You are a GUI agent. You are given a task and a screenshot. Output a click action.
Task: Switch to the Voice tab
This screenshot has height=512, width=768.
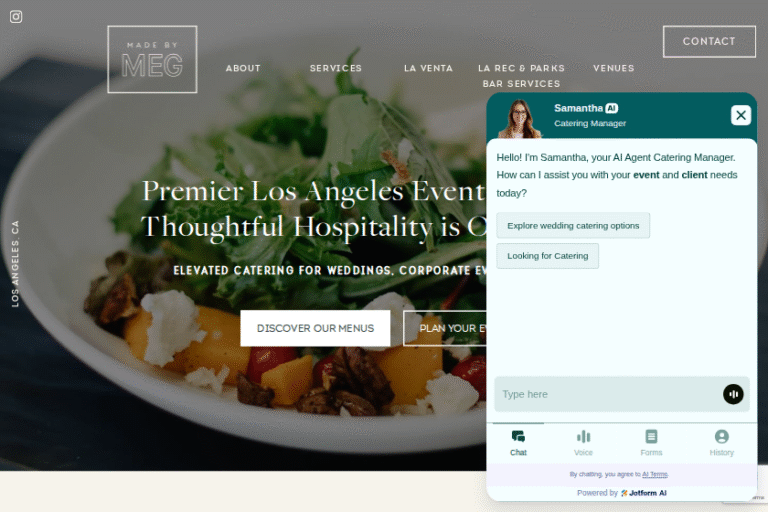pyautogui.click(x=583, y=443)
